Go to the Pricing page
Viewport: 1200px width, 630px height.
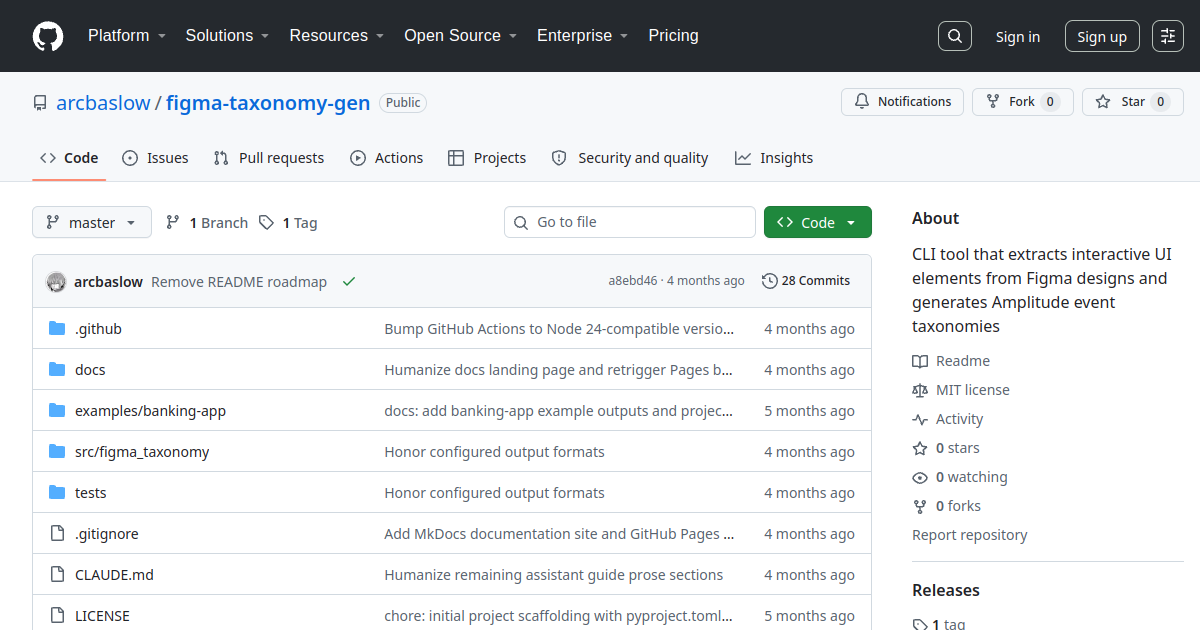(x=673, y=36)
